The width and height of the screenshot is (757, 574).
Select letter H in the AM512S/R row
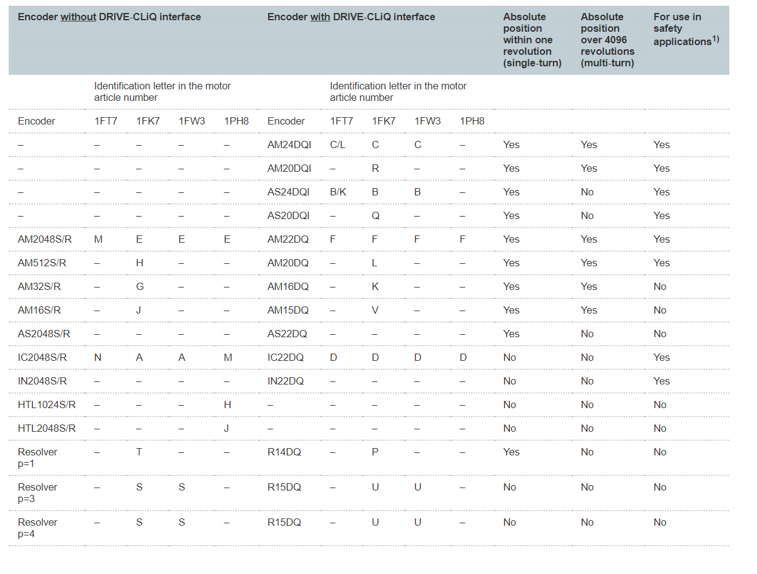(139, 263)
